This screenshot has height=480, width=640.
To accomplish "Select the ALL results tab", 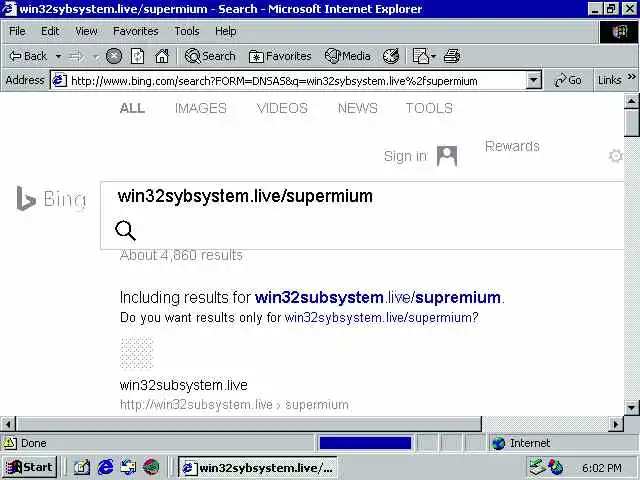I will [132, 108].
